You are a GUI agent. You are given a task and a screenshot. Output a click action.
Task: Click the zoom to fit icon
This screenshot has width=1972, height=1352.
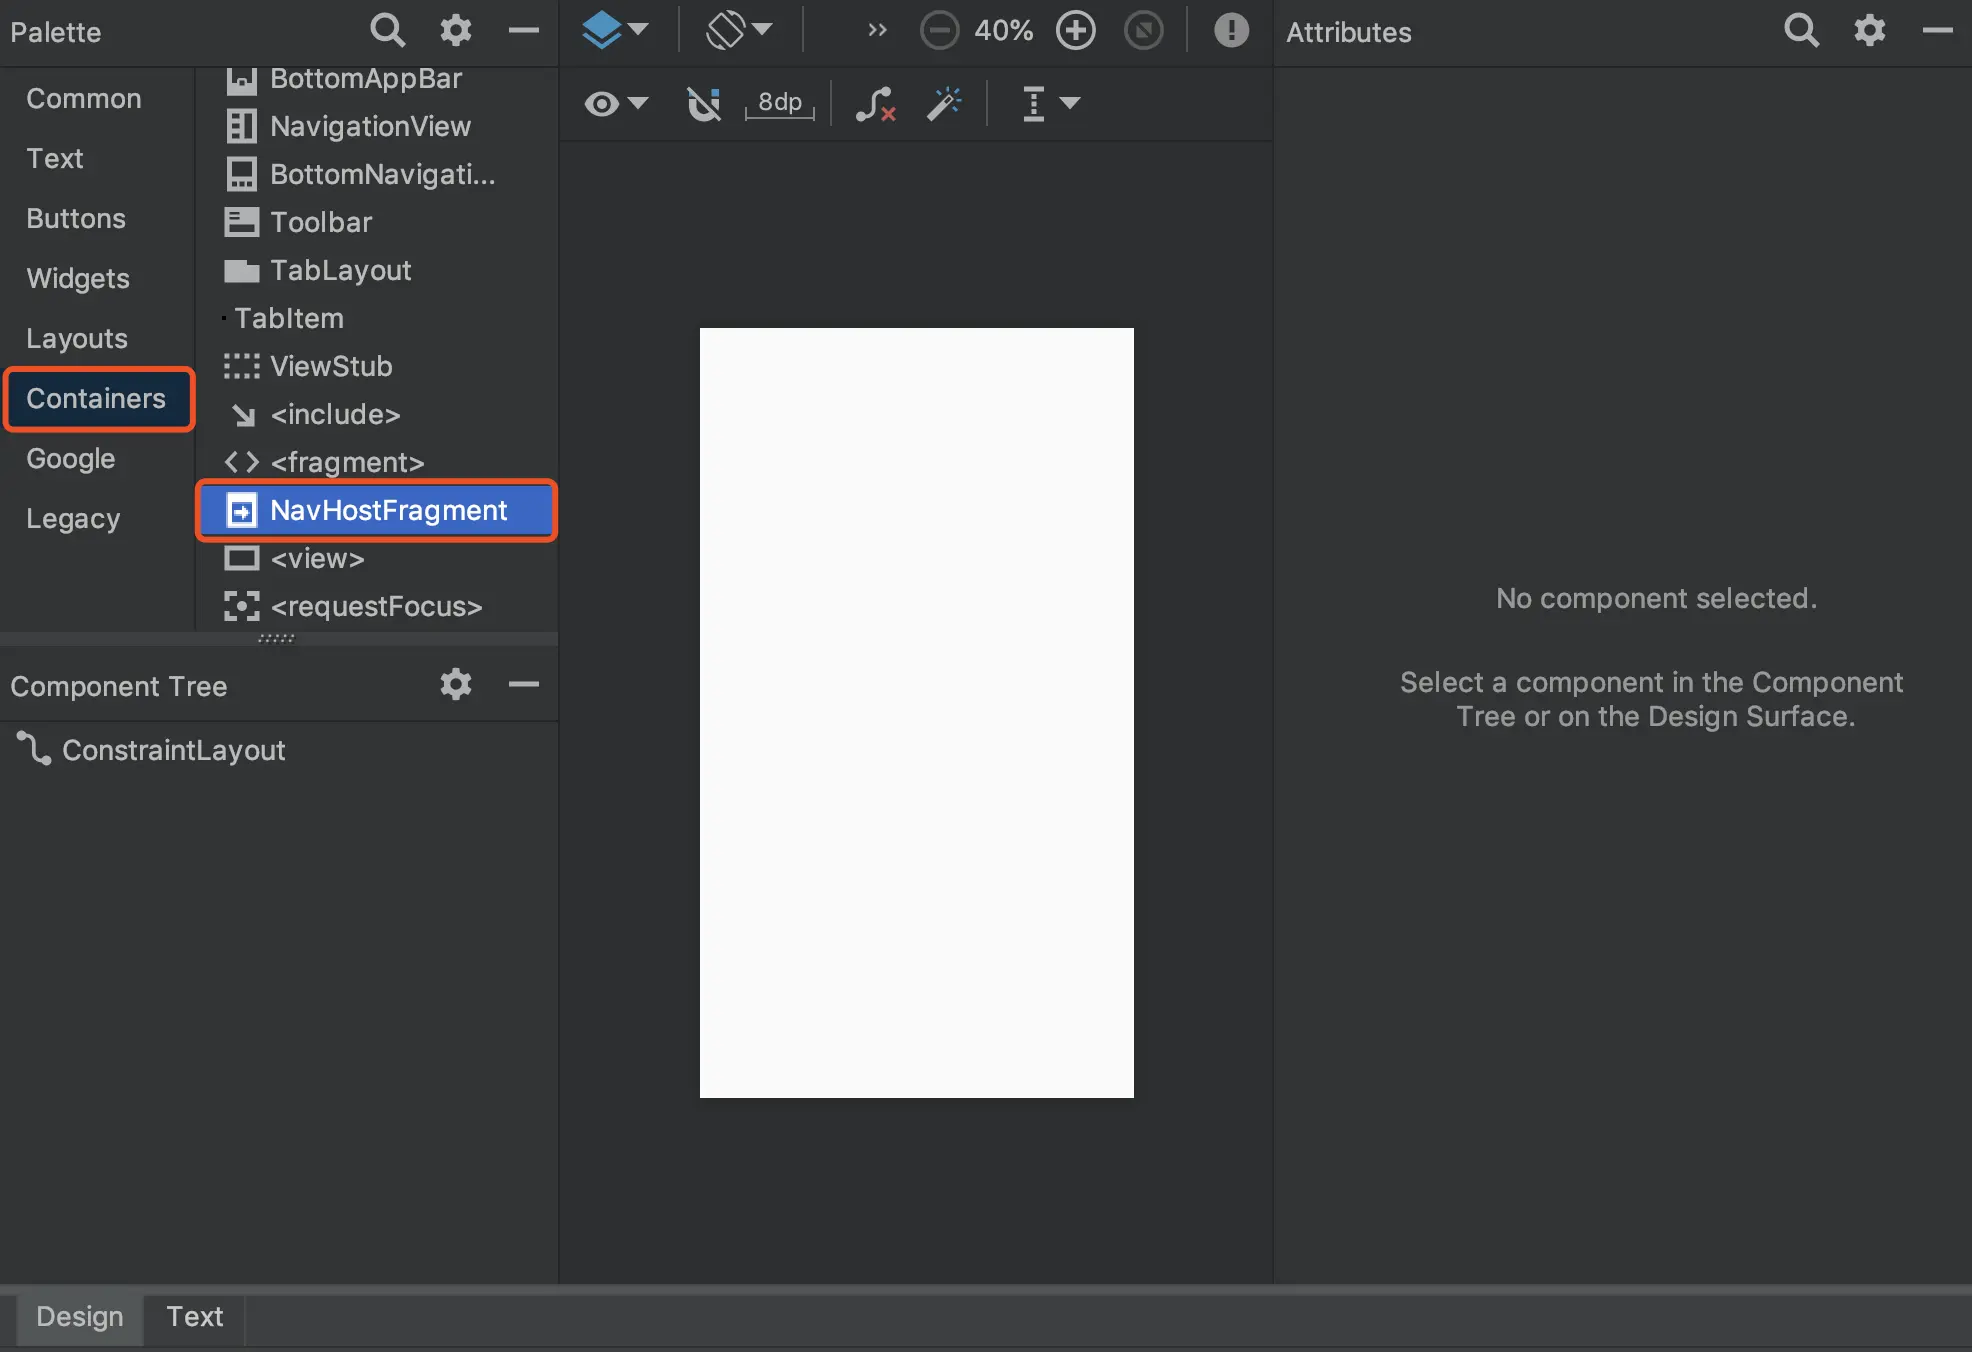click(1144, 31)
